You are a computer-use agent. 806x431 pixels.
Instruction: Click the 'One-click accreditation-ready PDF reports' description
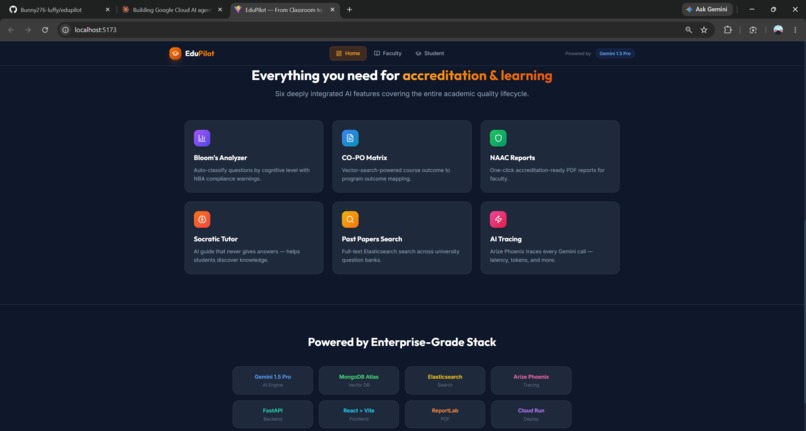coord(547,174)
